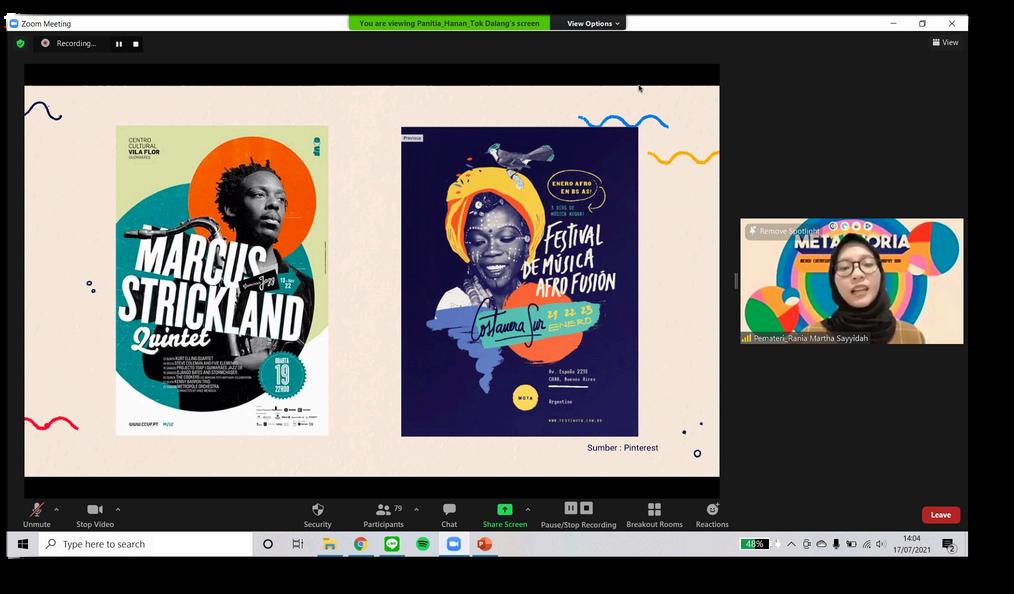Click the OneDrive cloud tray icon
The width and height of the screenshot is (1014, 594).
821,544
